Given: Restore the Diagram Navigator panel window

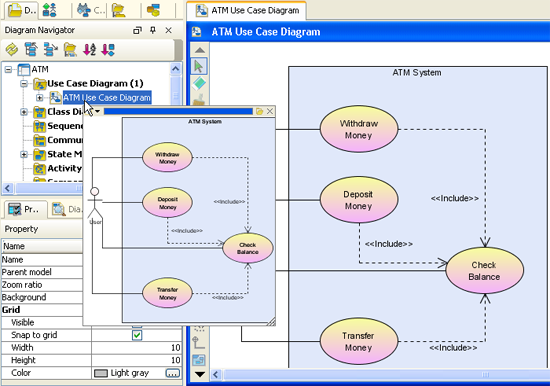Looking at the screenshot, I should tap(137, 31).
